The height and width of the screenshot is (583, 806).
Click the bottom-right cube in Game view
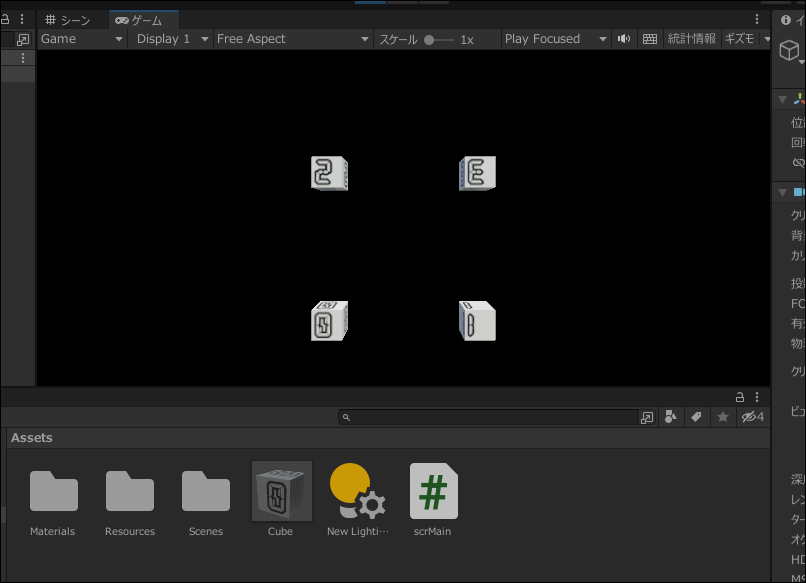point(477,321)
